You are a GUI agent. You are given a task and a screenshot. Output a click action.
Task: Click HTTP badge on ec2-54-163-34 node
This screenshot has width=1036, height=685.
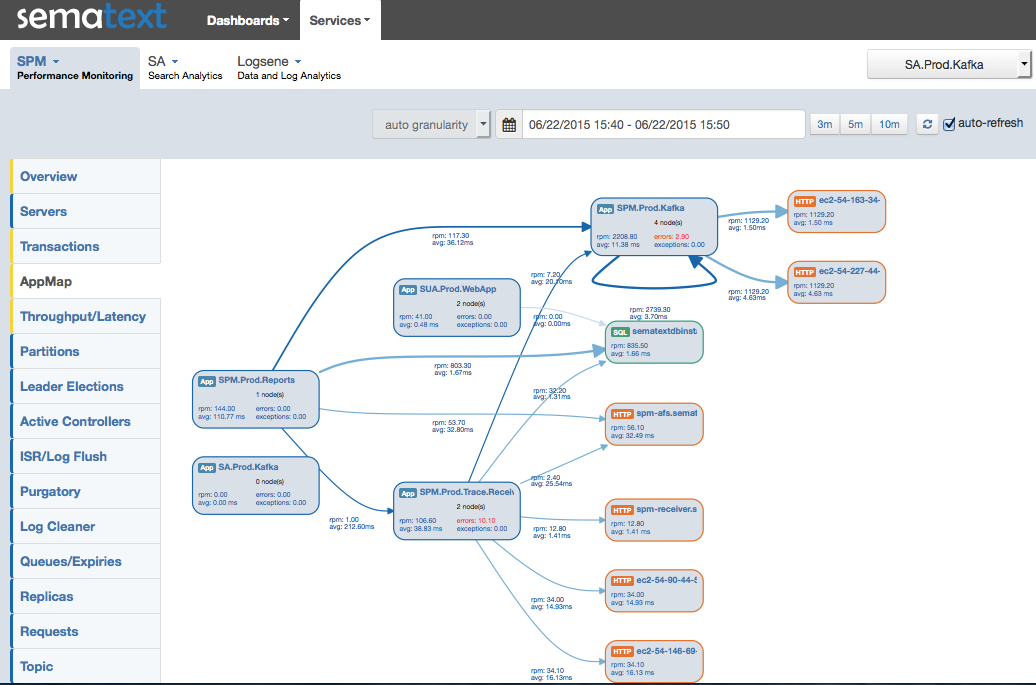click(804, 201)
